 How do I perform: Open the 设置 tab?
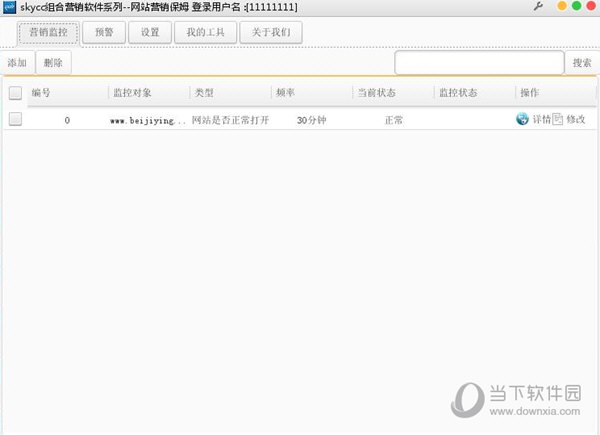(x=150, y=33)
